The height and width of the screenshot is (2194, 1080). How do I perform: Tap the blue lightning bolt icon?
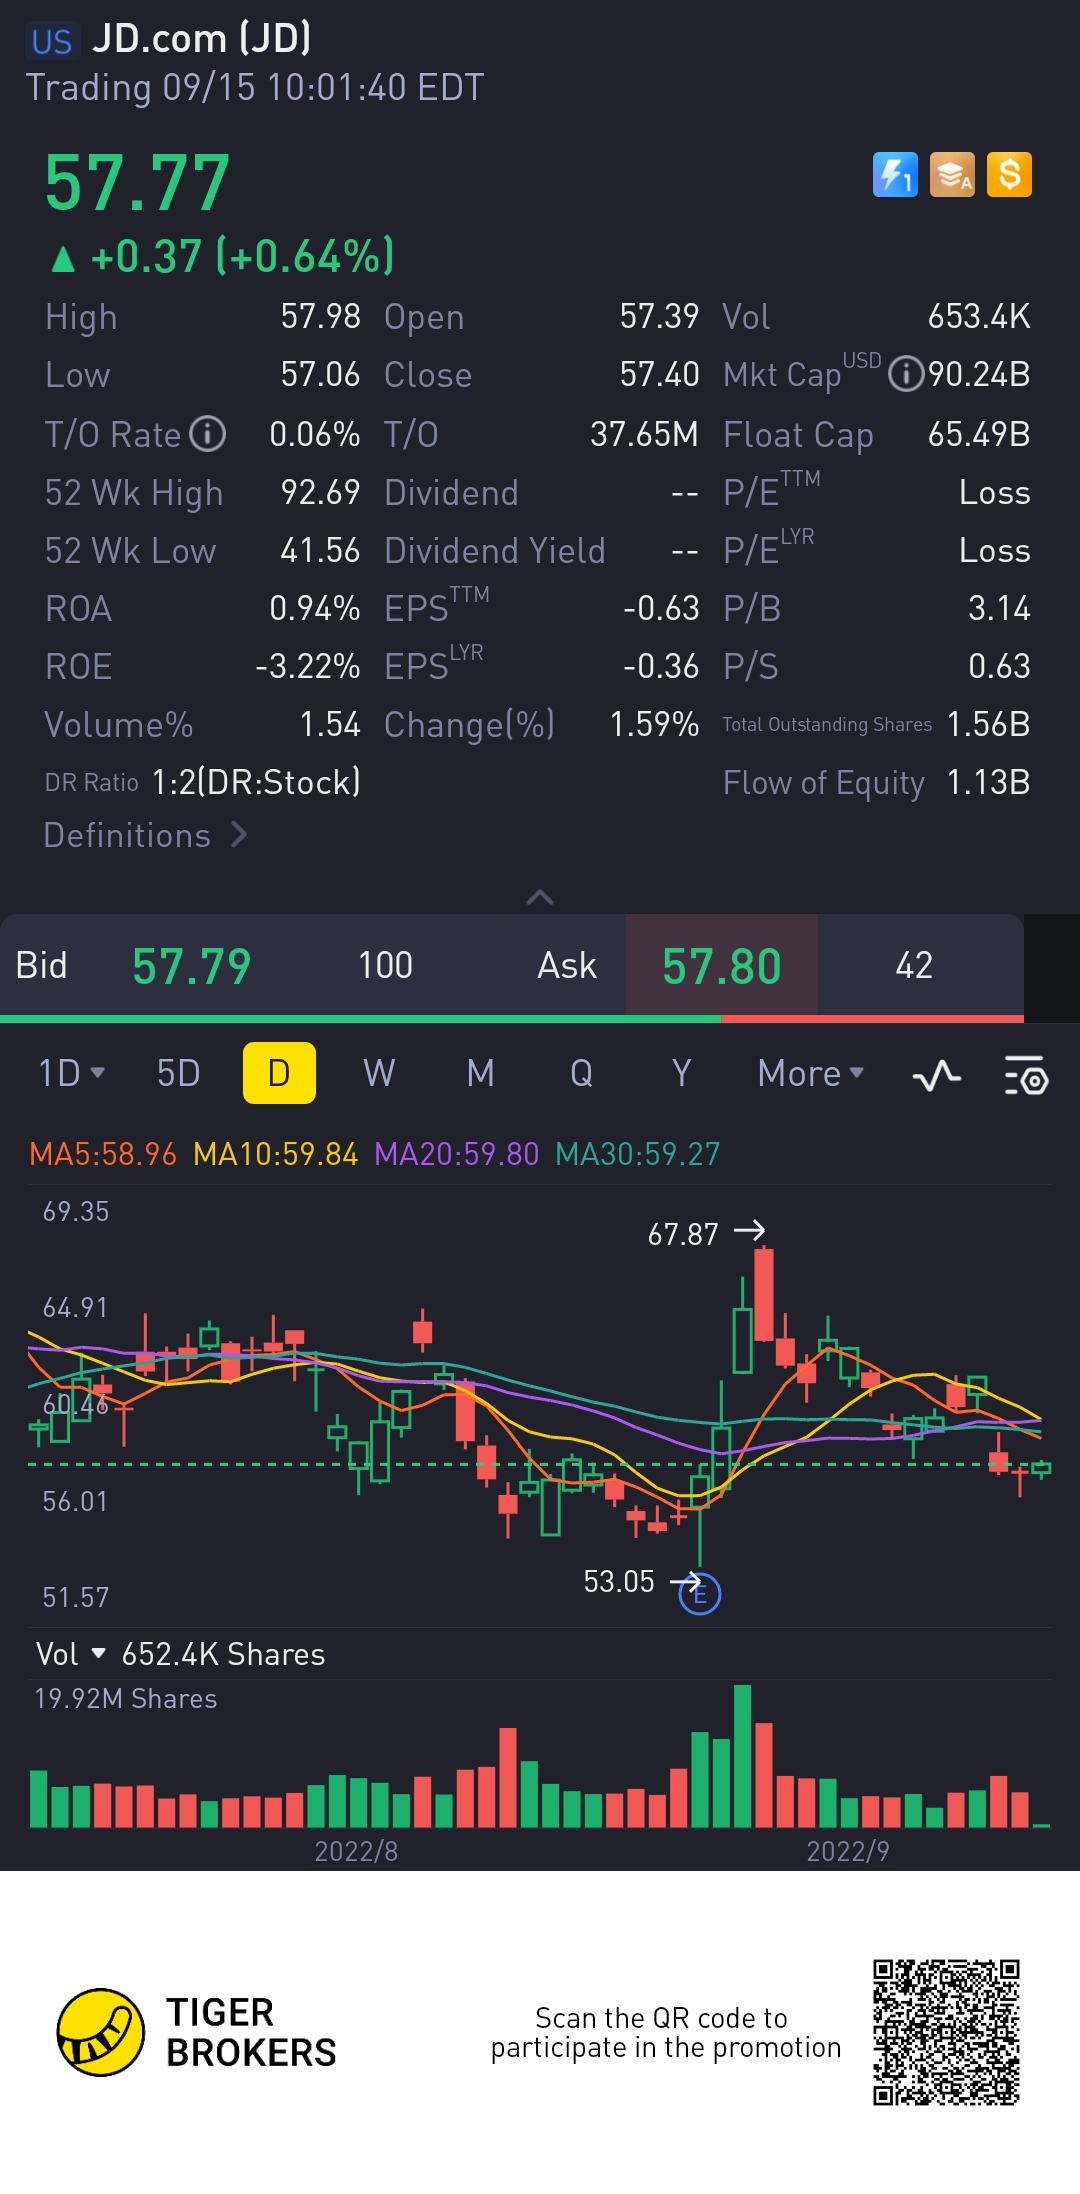click(x=895, y=175)
